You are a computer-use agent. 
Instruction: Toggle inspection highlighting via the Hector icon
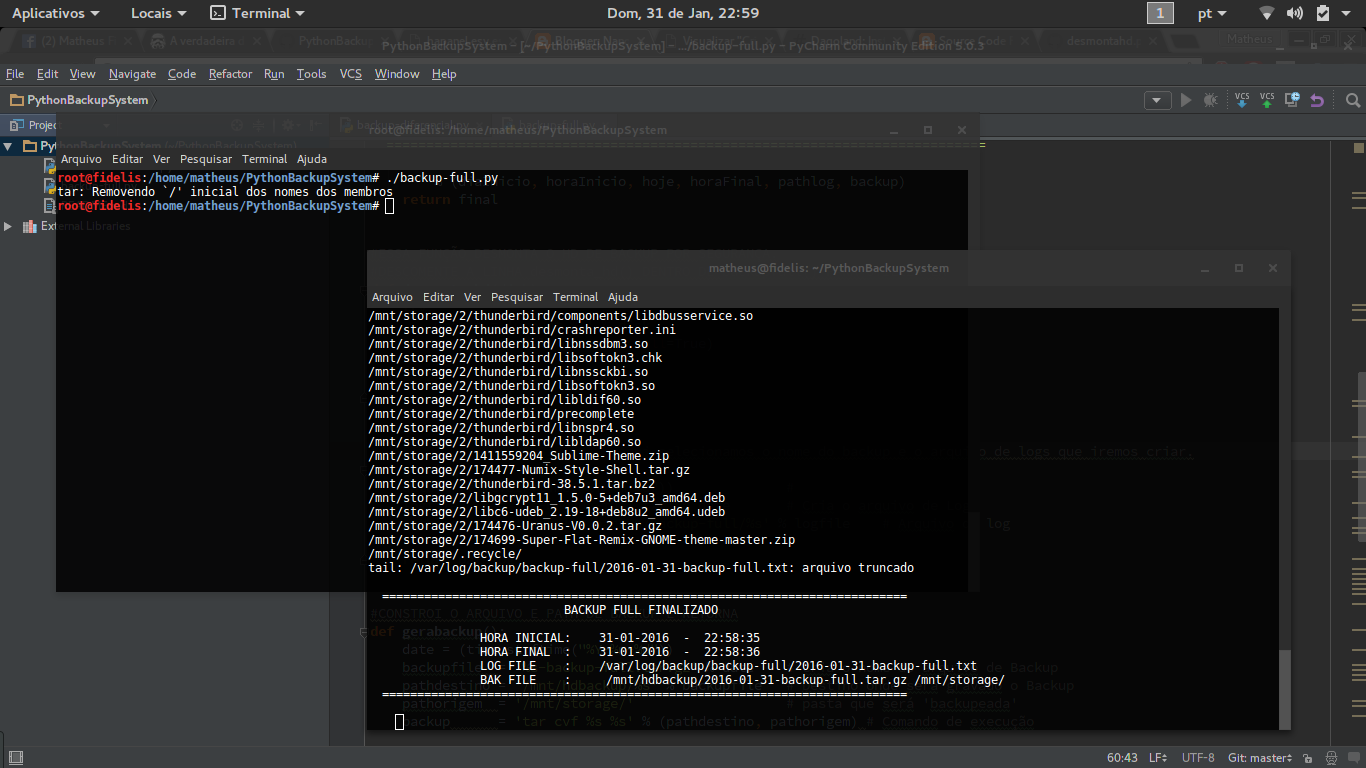click(1332, 757)
